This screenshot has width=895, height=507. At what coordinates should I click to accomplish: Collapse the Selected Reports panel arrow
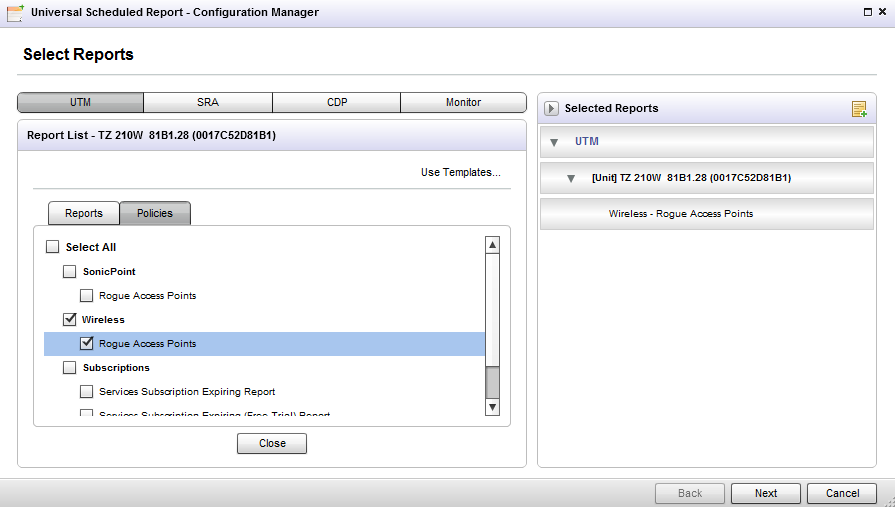[551, 108]
